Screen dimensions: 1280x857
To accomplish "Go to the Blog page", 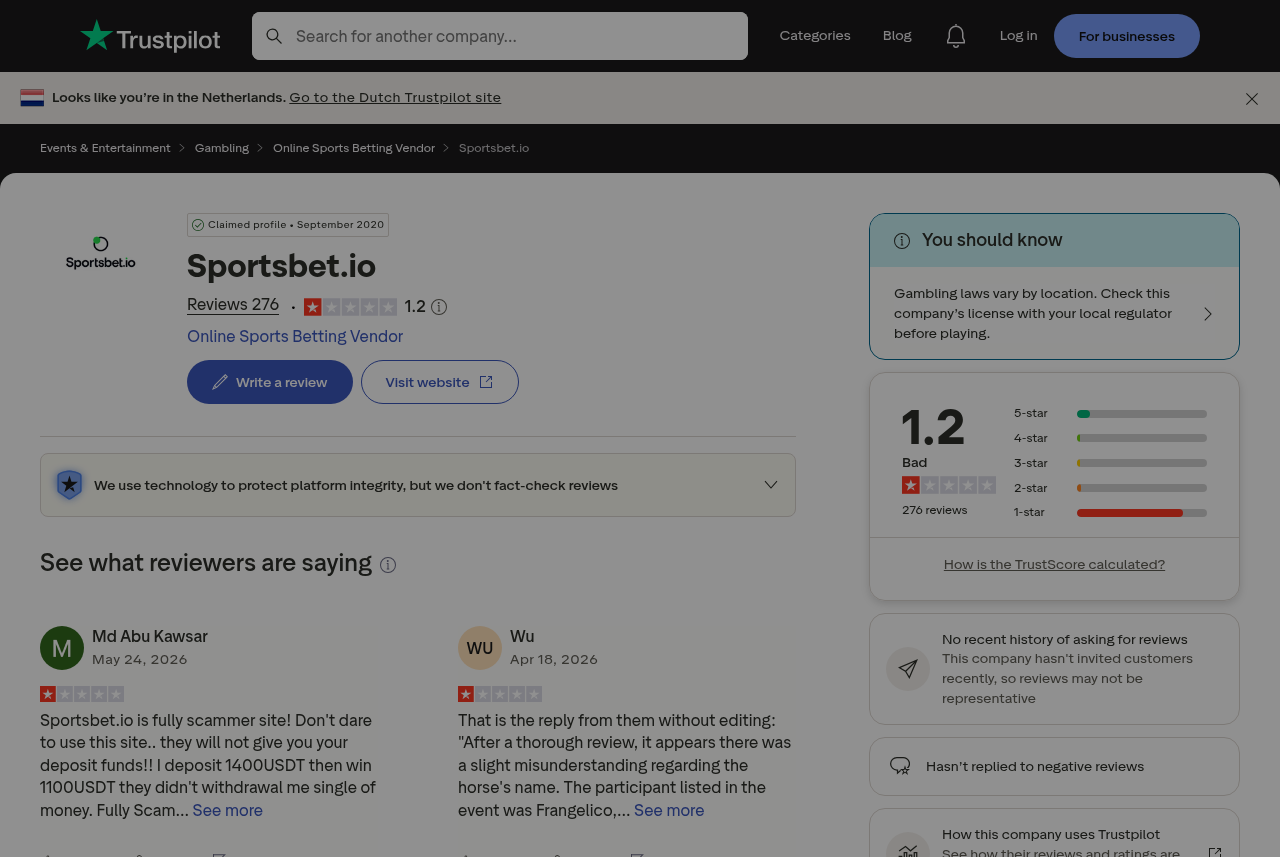I will 897,36.
